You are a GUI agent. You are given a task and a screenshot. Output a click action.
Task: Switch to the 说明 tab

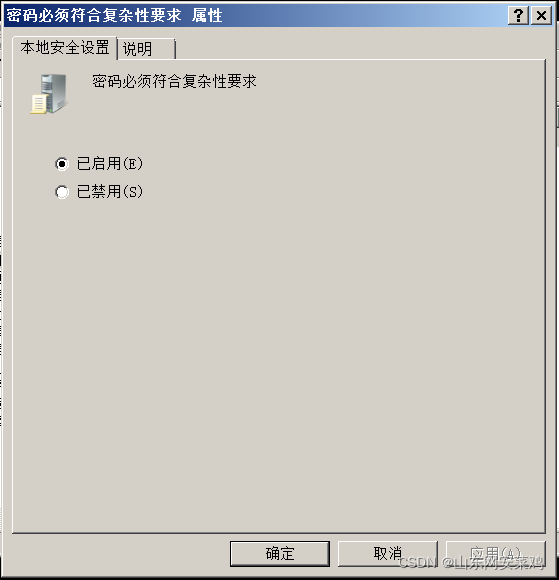click(x=147, y=48)
